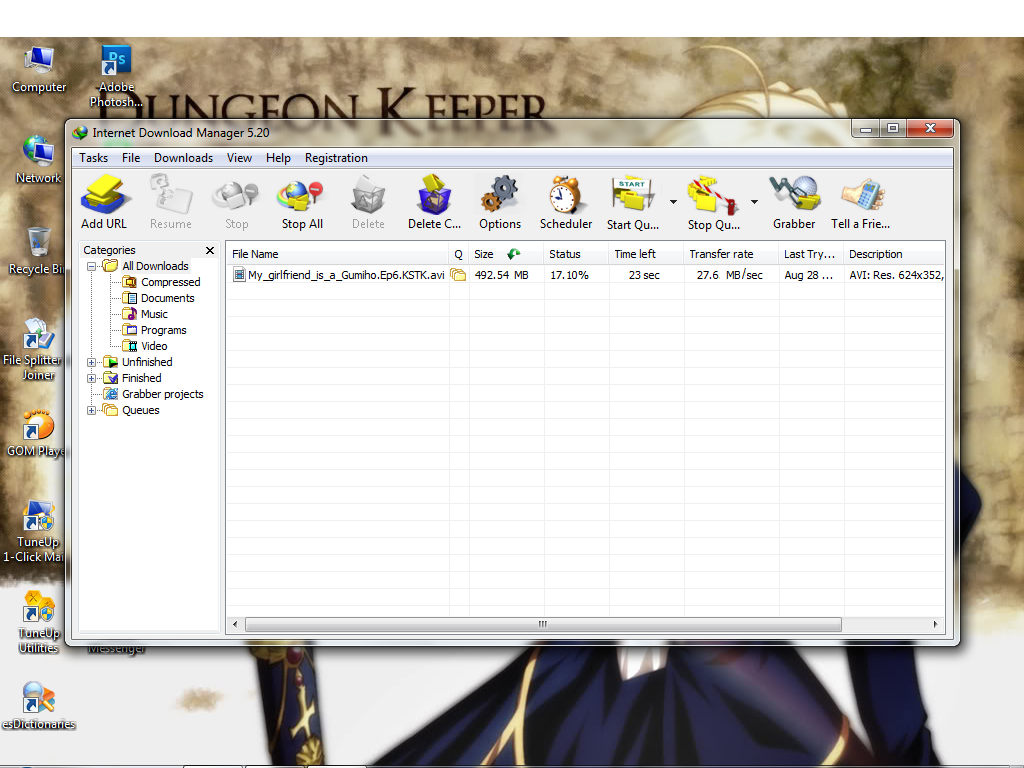The width and height of the screenshot is (1024, 768).
Task: Stop all downloads with Stop All icon
Action: coord(301,195)
